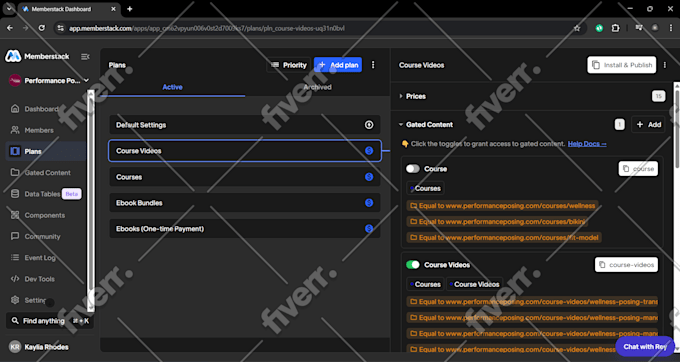Click the courses/bikini URL rule
This screenshot has width=680, height=362.
pos(497,222)
